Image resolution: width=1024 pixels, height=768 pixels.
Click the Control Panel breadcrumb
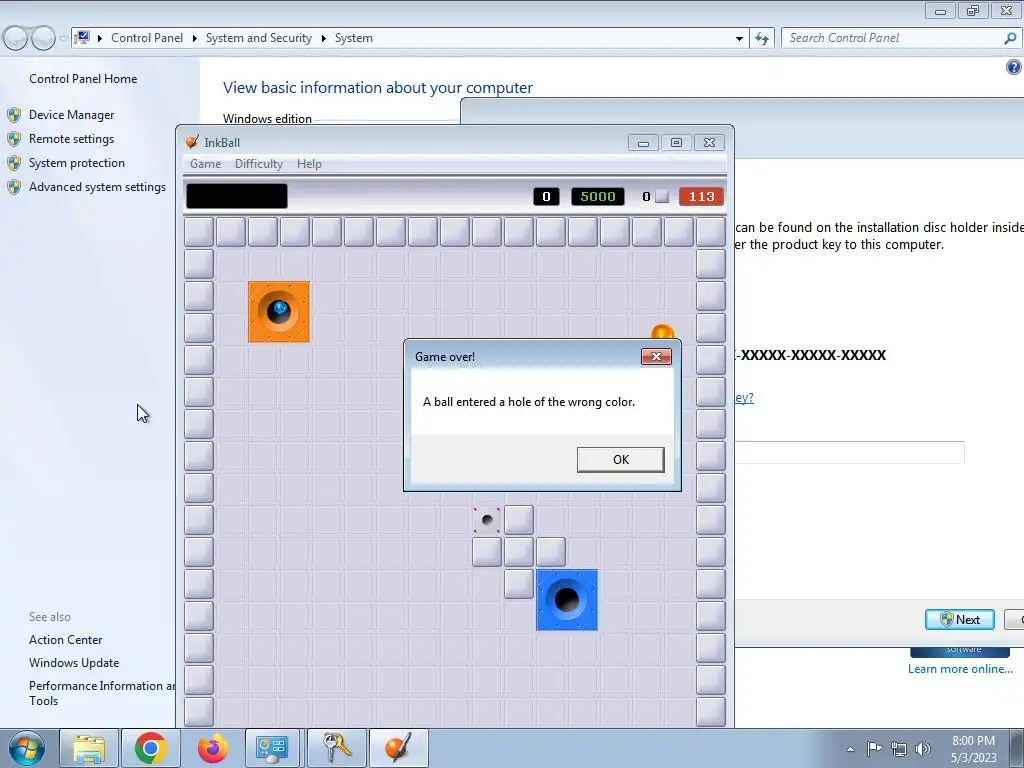[147, 38]
